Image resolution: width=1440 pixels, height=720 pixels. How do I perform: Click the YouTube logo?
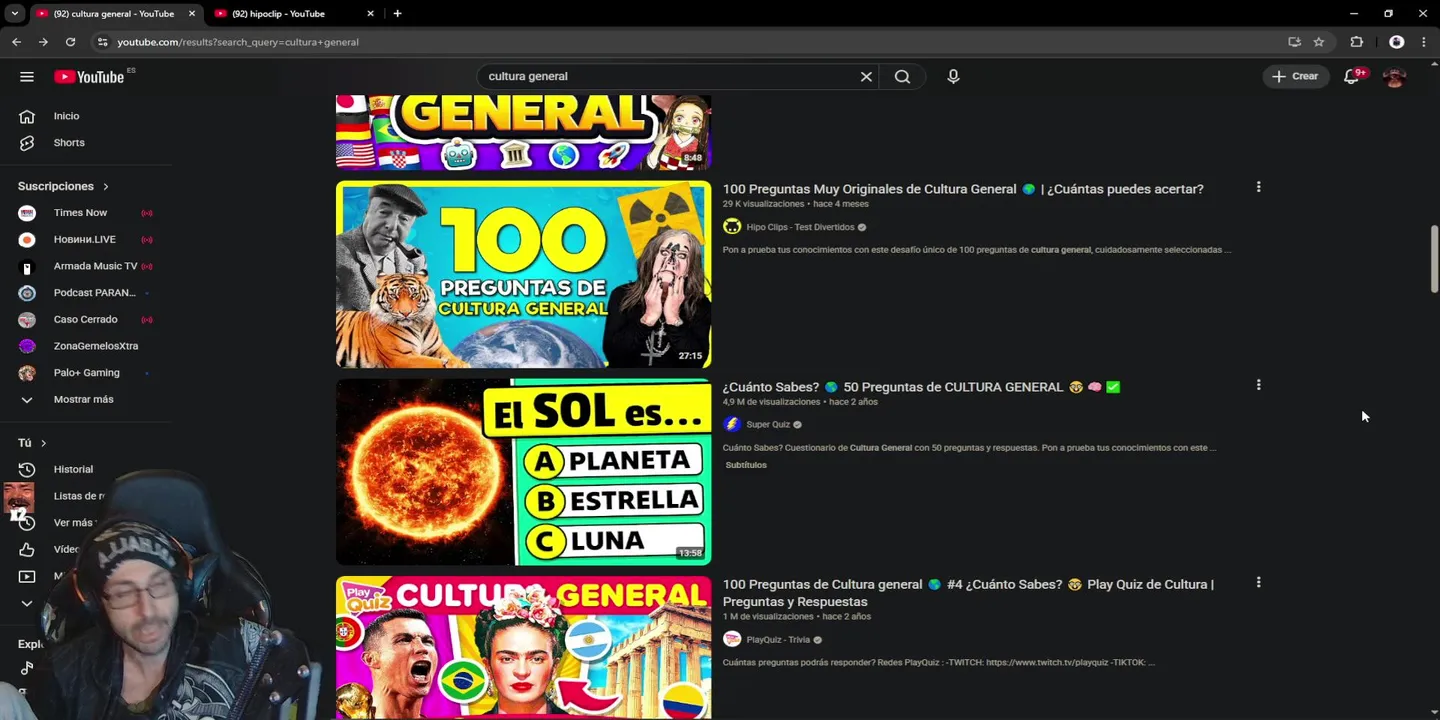coord(90,77)
